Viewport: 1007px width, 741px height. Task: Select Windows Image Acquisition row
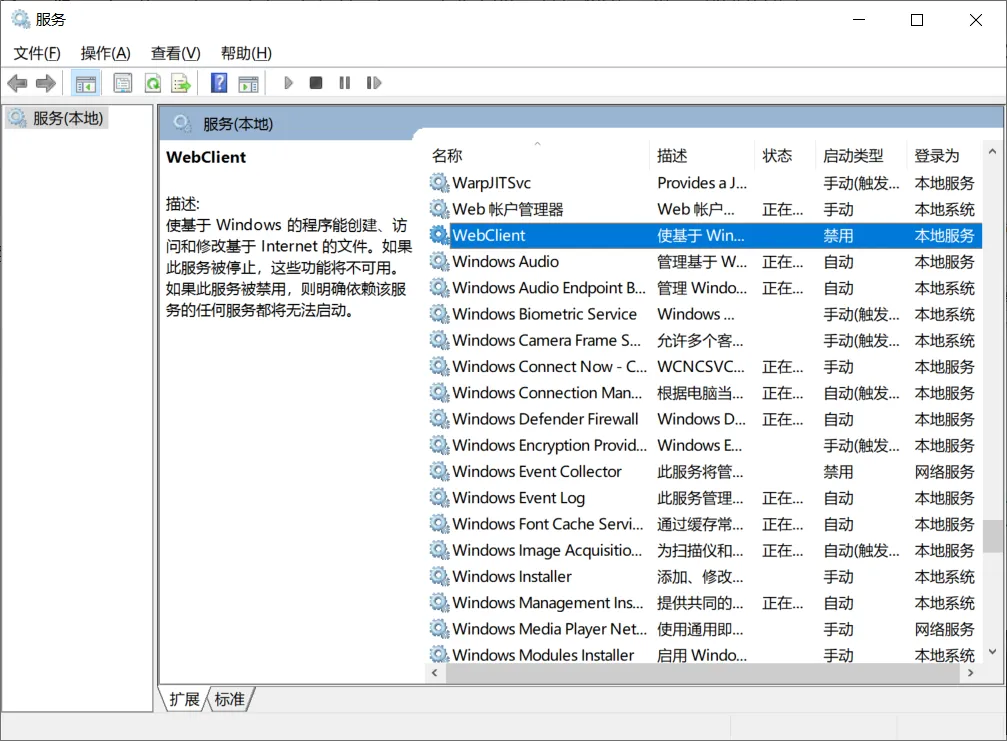(704, 550)
